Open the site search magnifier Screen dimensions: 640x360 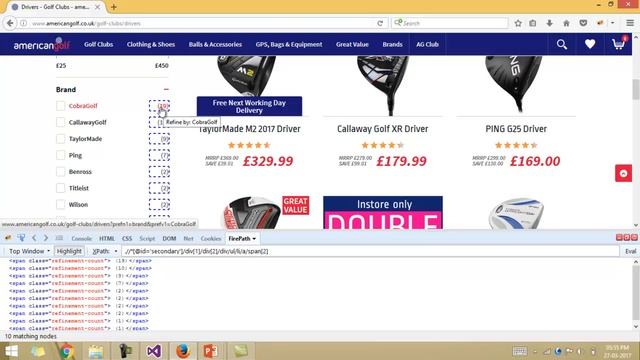coord(562,44)
